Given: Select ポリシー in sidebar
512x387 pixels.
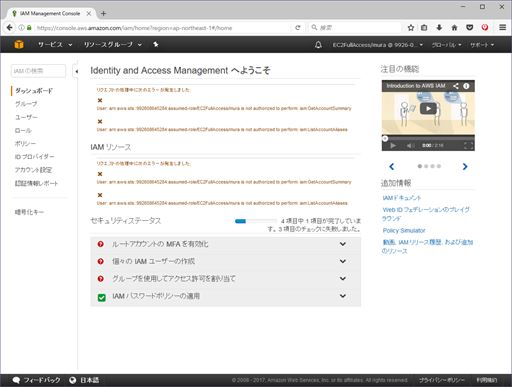Looking at the screenshot, I should pyautogui.click(x=25, y=144).
